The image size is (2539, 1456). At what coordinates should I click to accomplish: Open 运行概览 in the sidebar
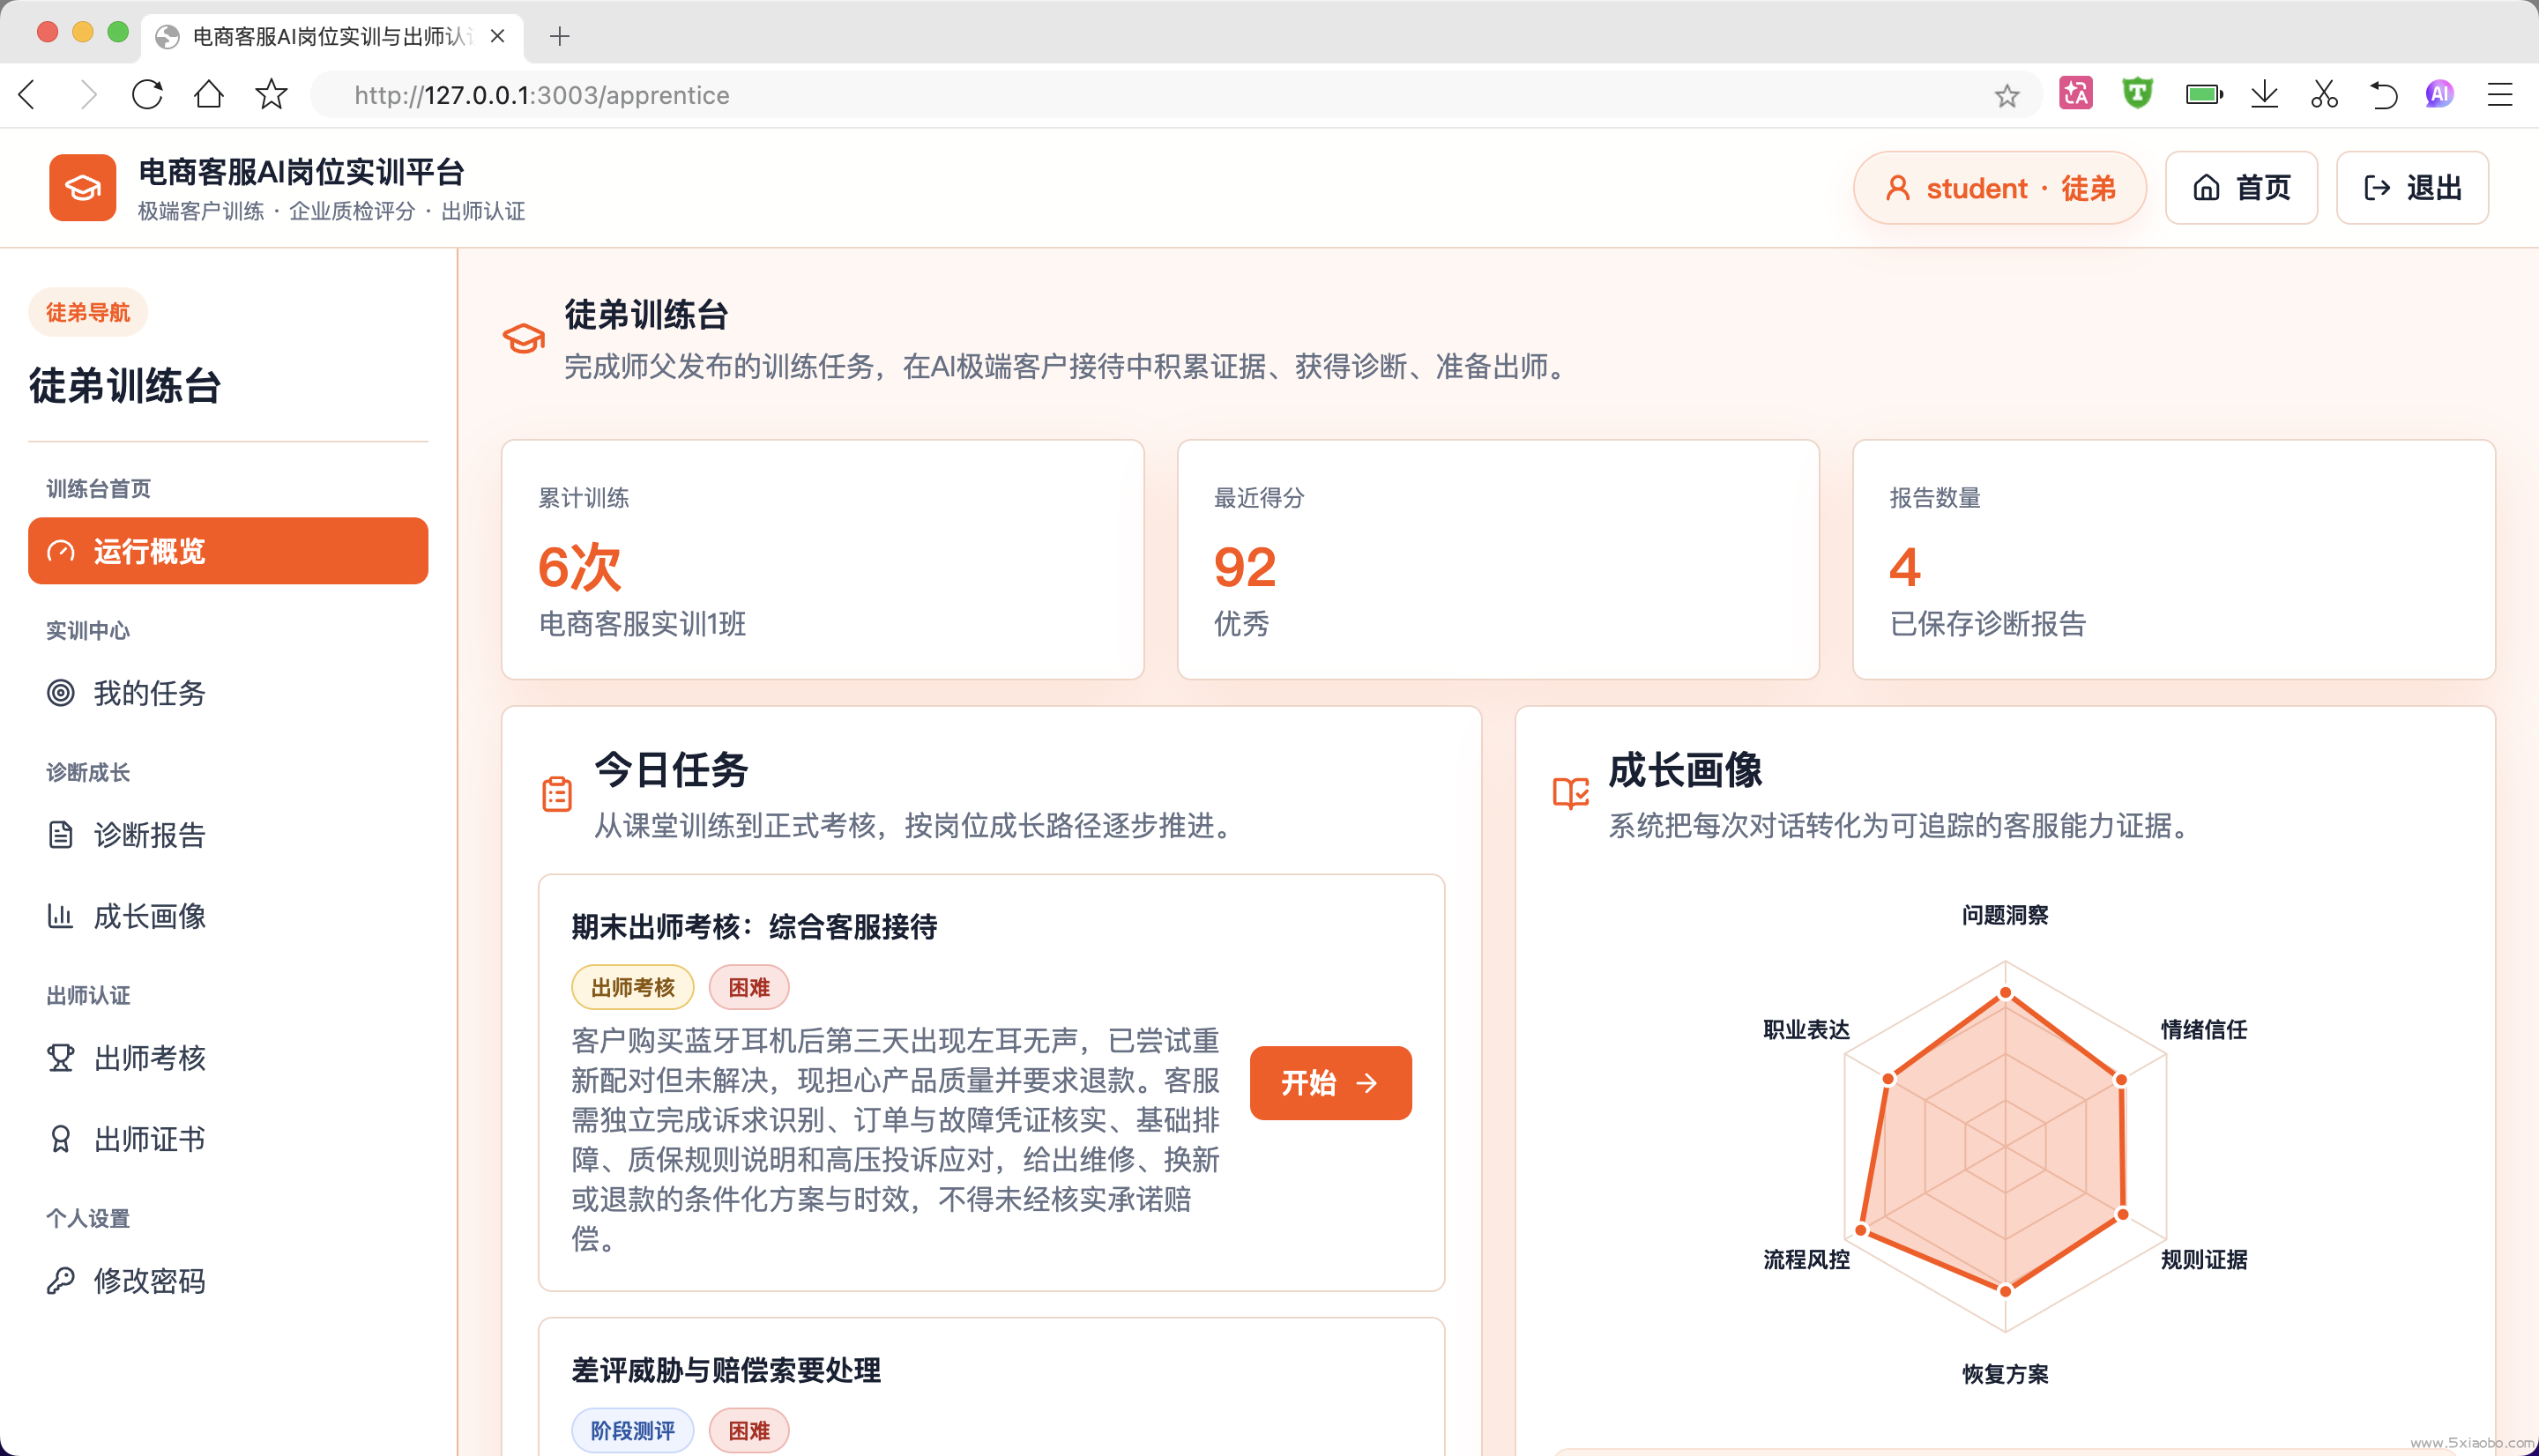click(x=228, y=551)
